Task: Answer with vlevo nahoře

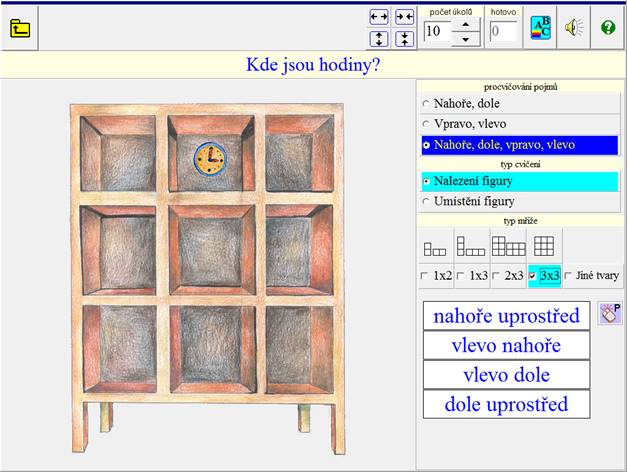Action: point(506,346)
